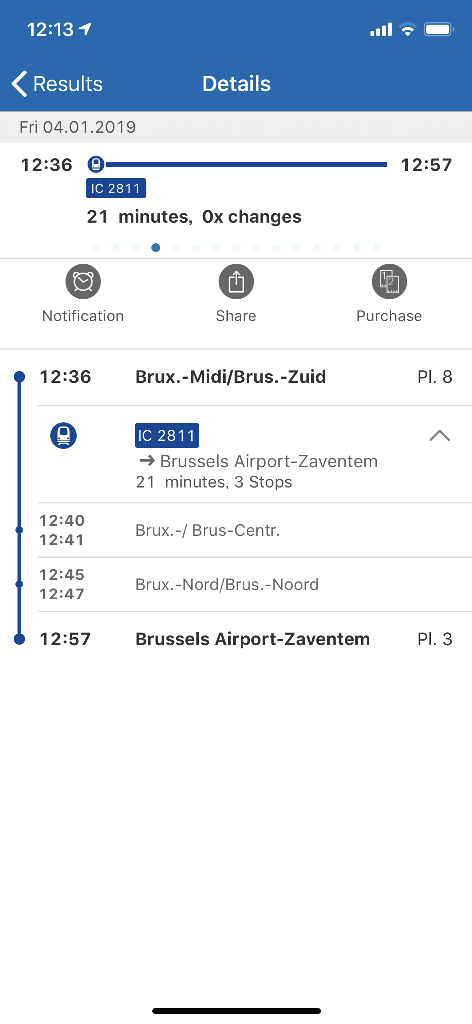Viewport: 472px width, 1024px height.
Task: Tap the train icon on summary bar
Action: [96, 164]
